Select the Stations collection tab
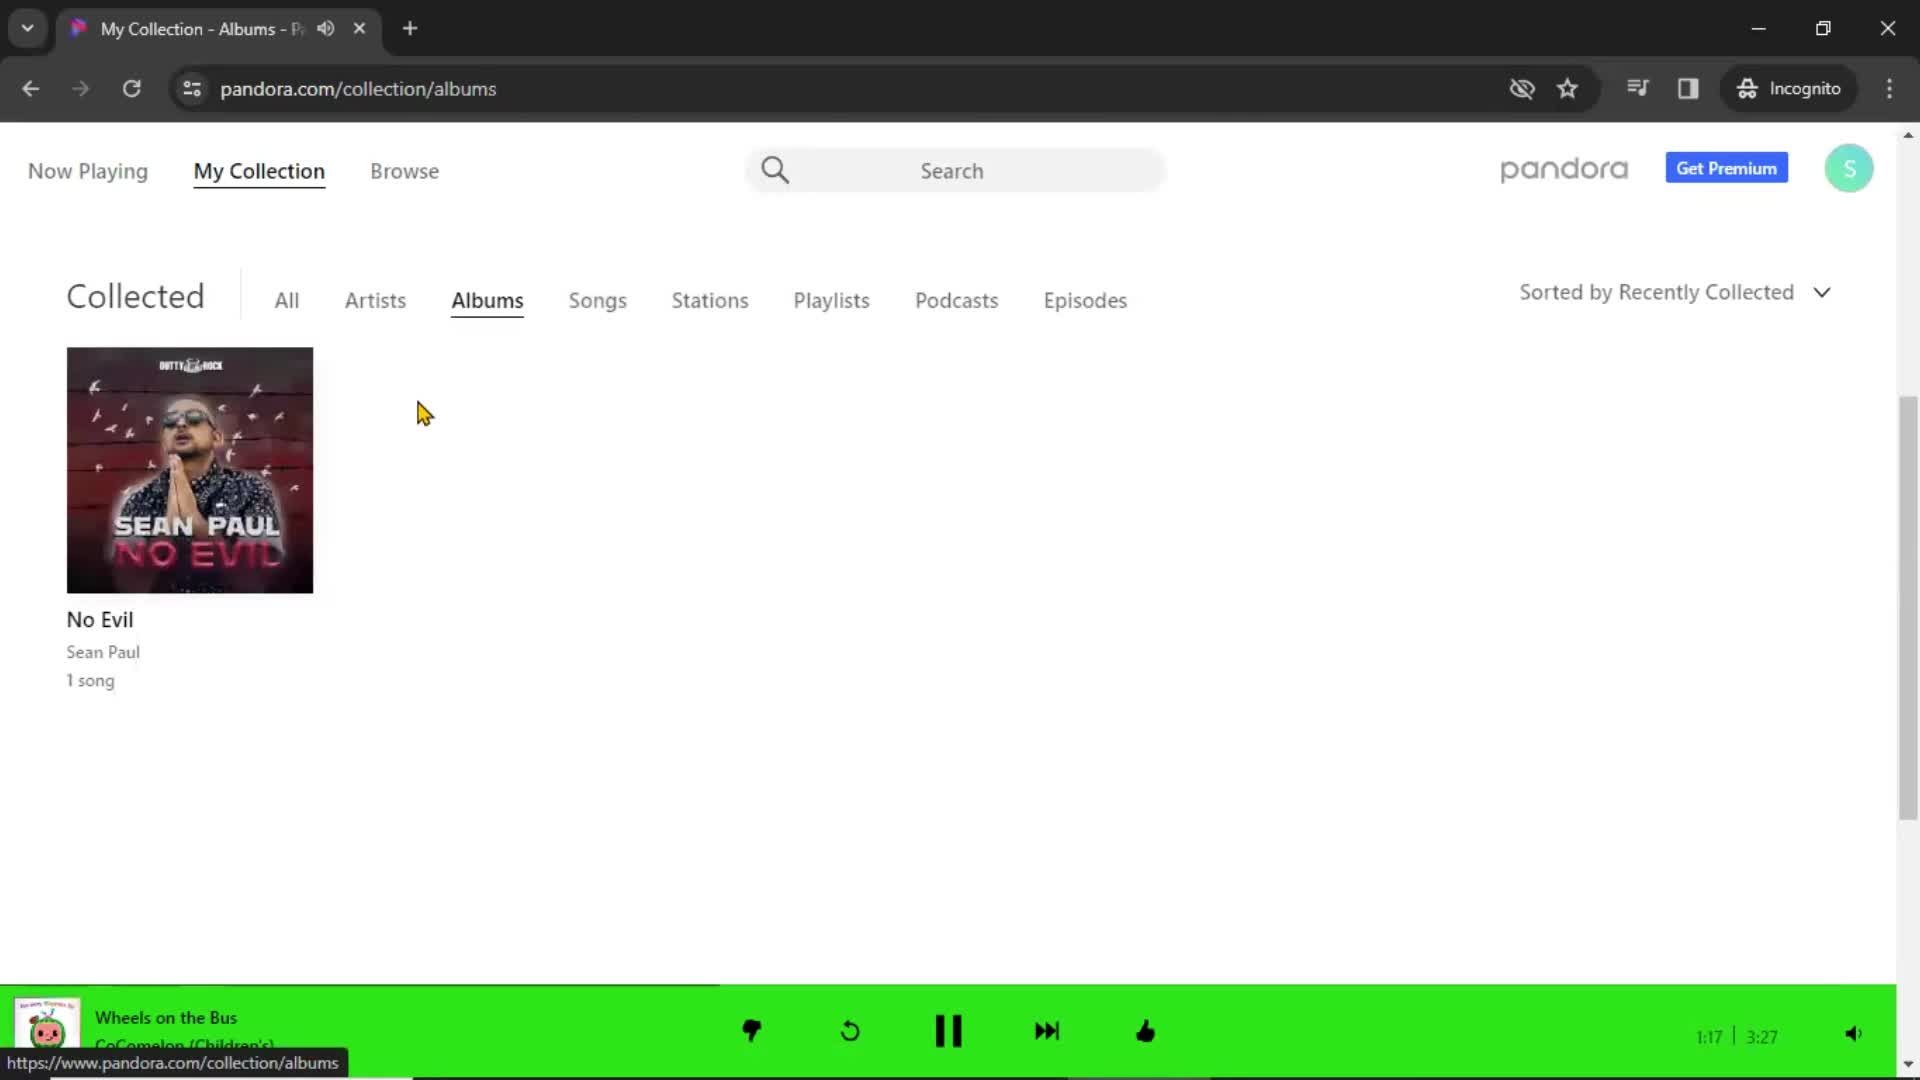 [709, 299]
